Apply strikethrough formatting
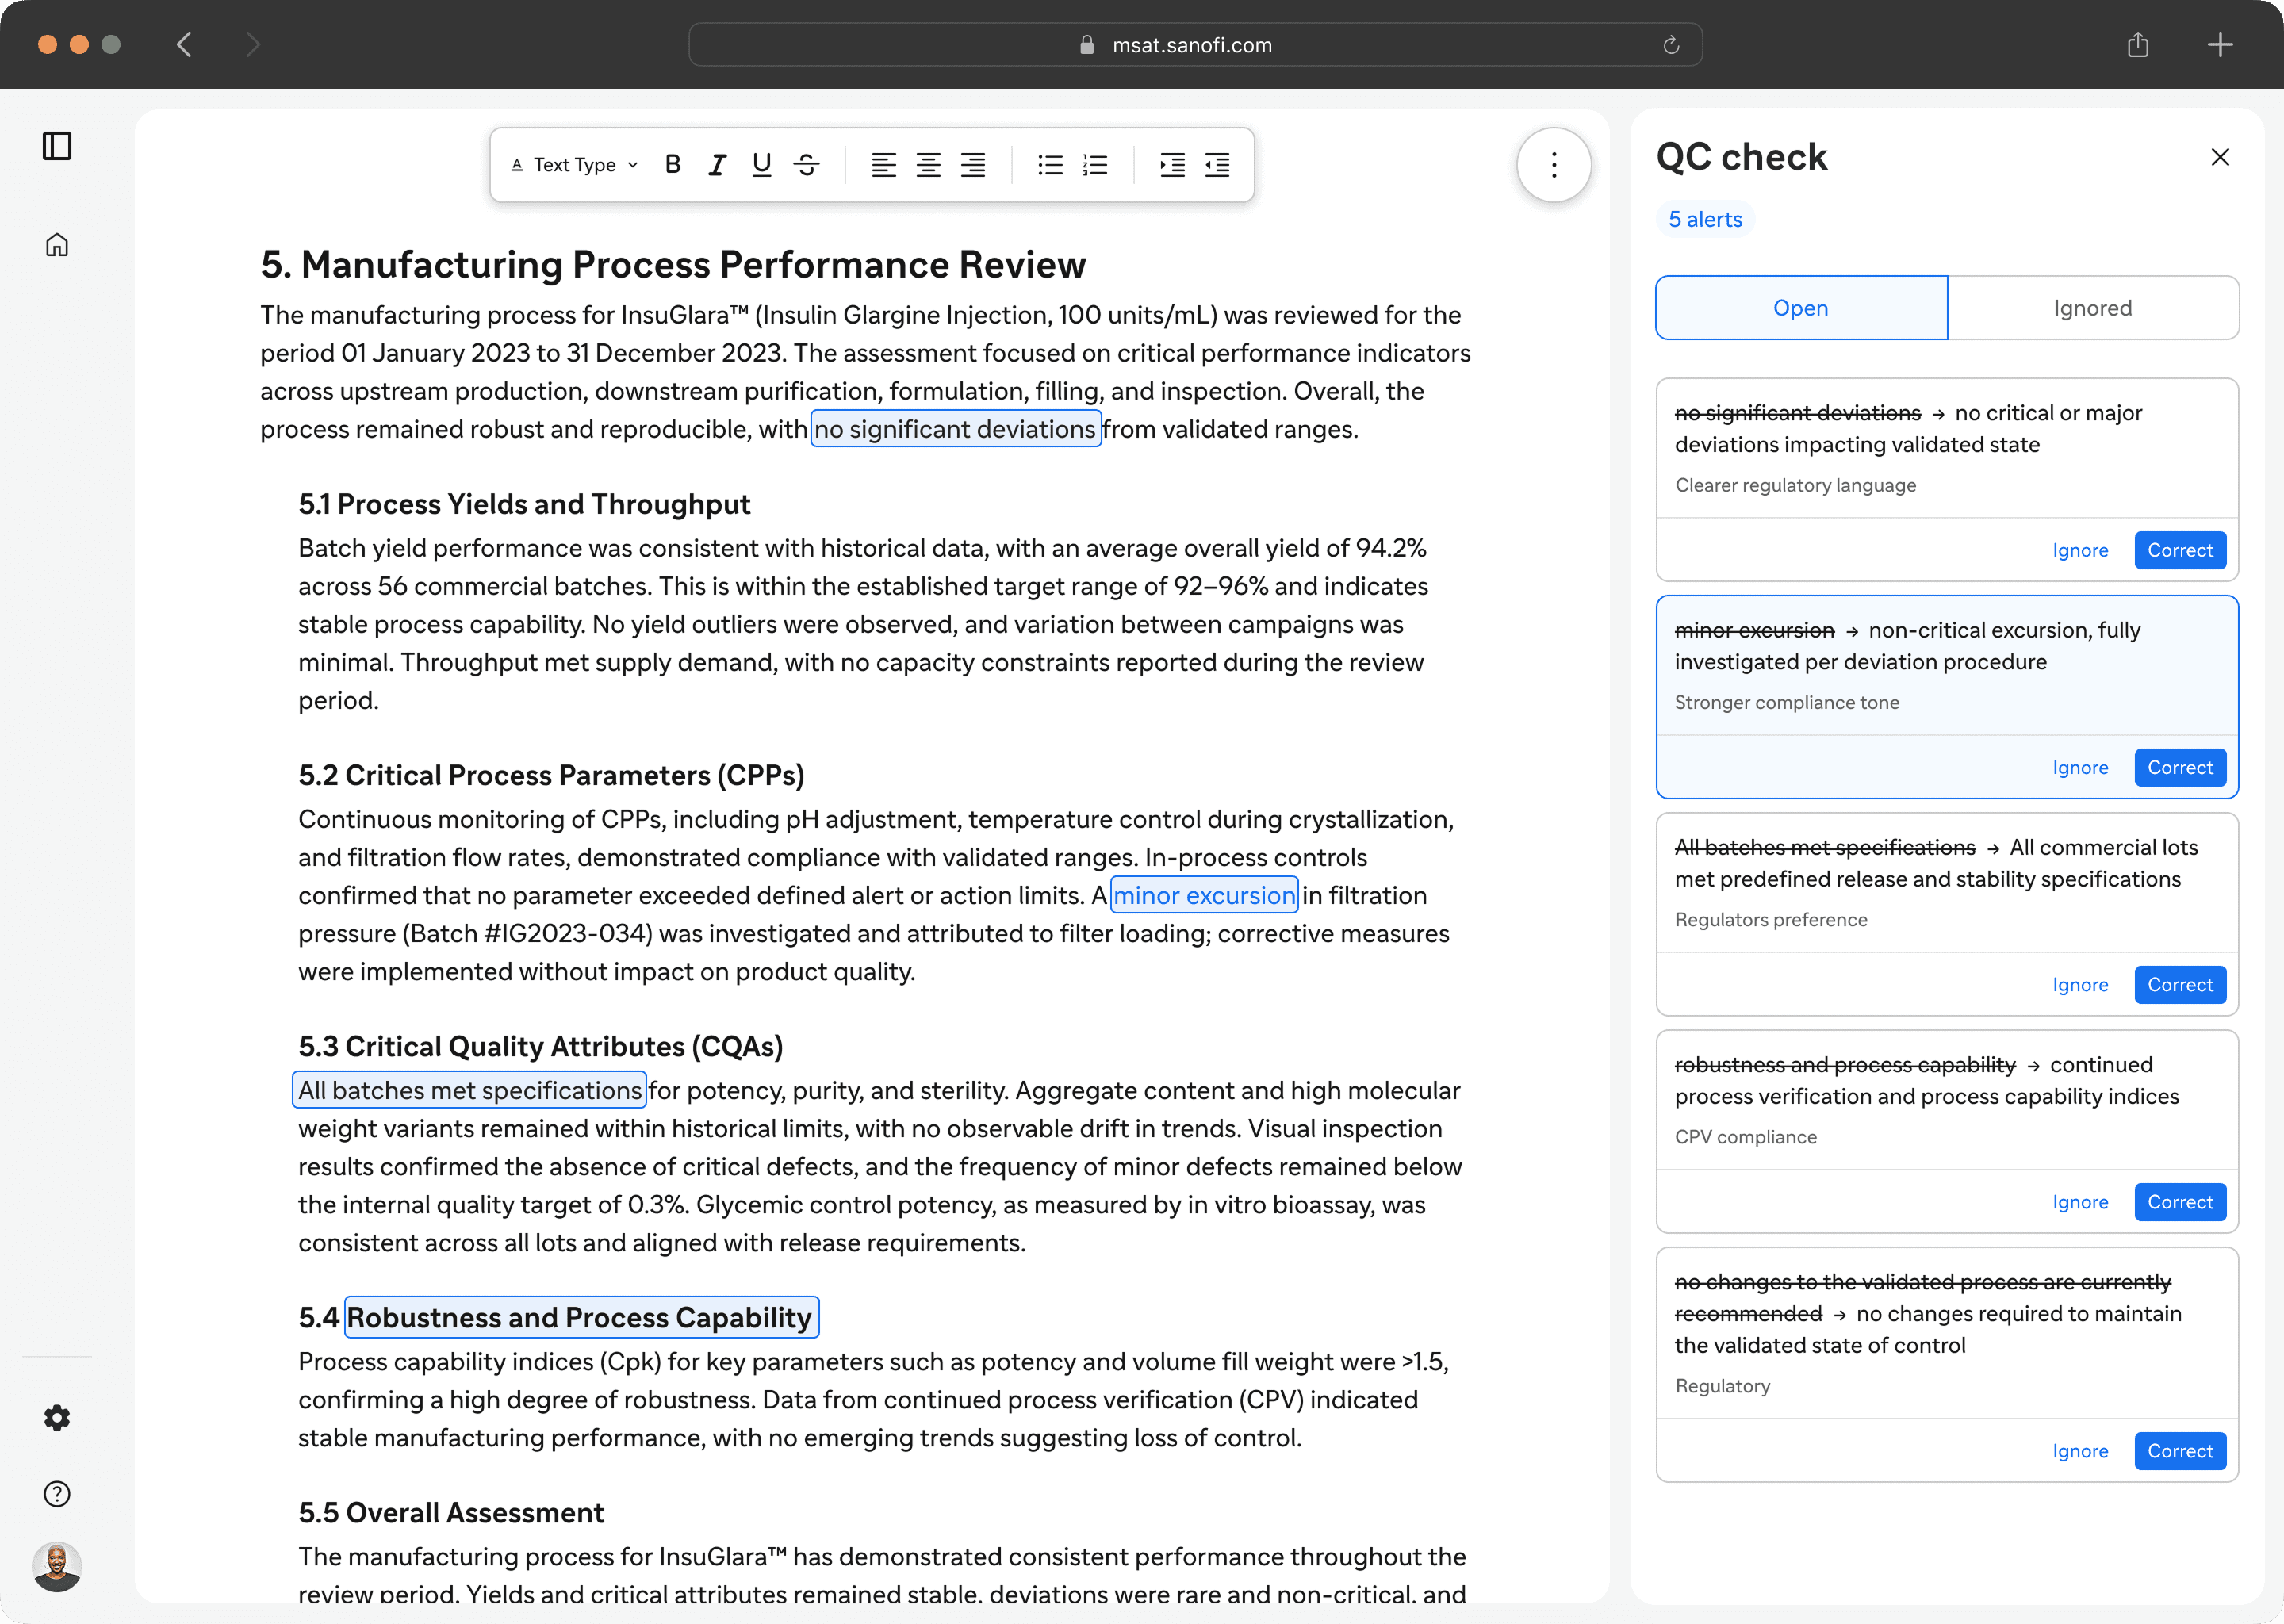The width and height of the screenshot is (2284, 1624). pos(806,165)
